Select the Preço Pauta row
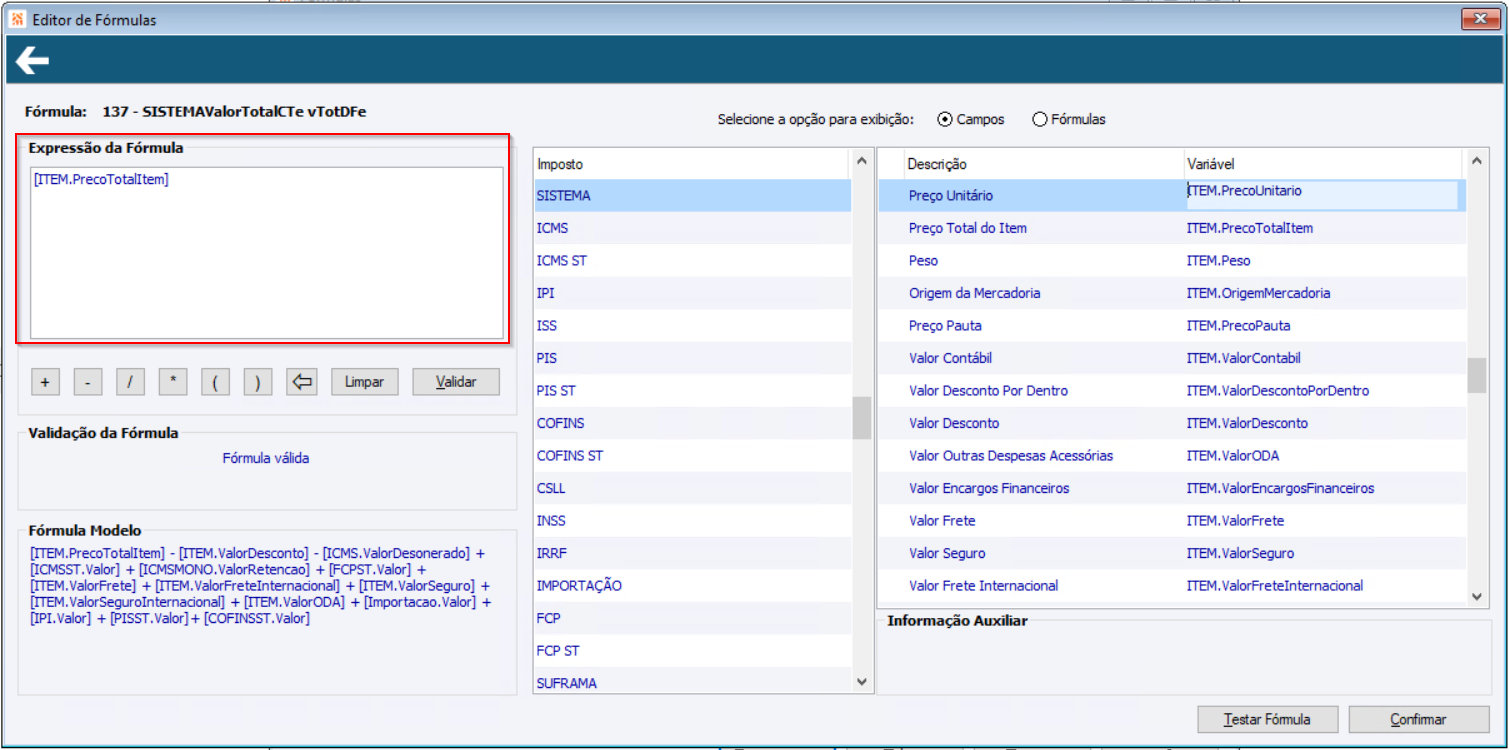The image size is (1509, 750). 1170,326
